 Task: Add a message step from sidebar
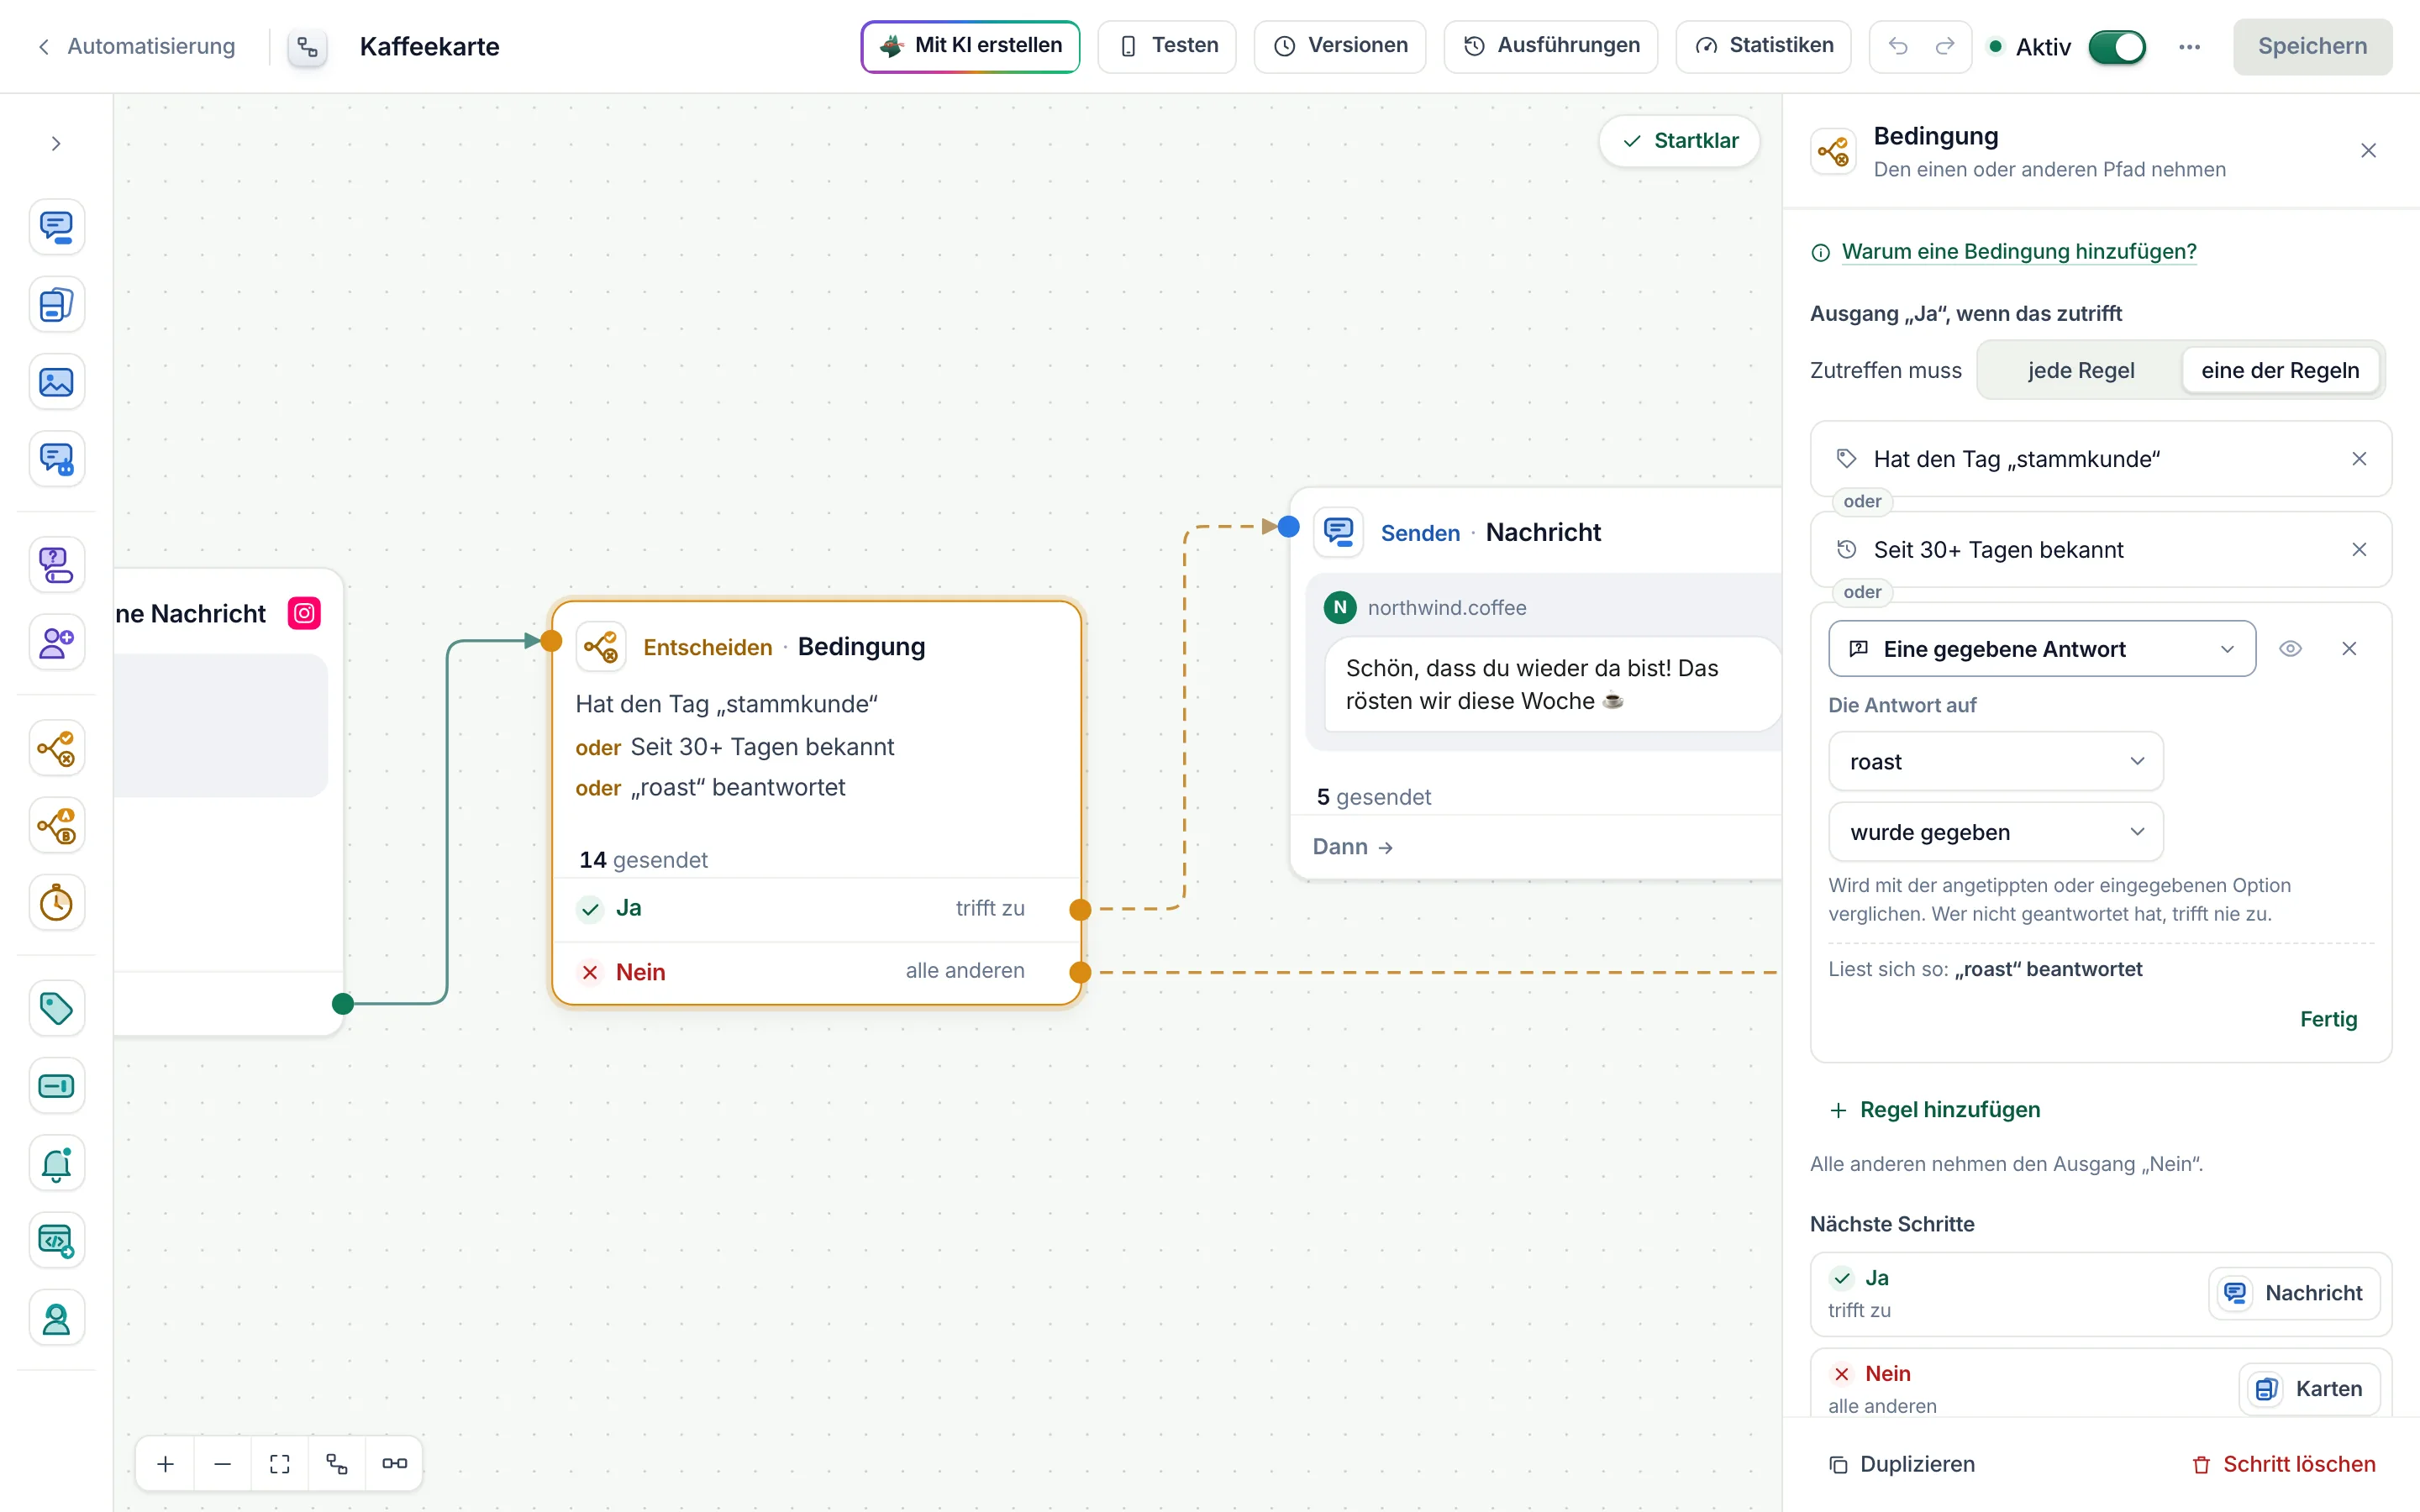click(x=56, y=227)
